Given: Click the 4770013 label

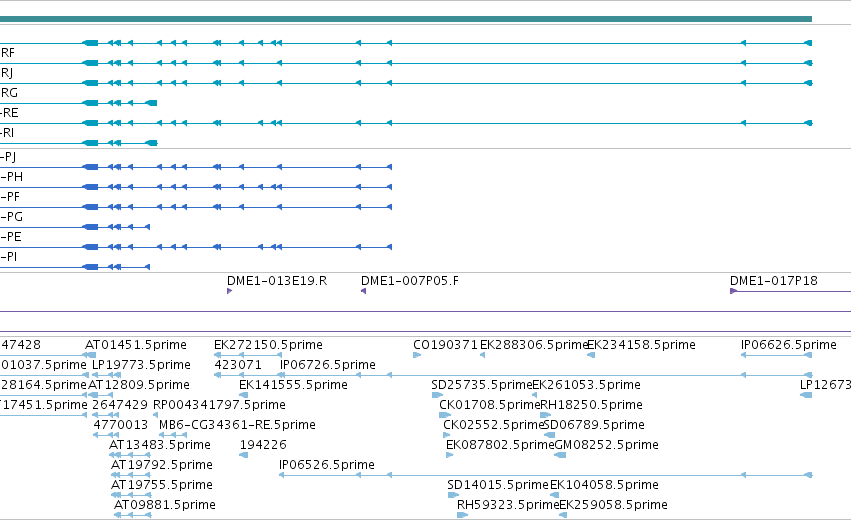Looking at the screenshot, I should [x=120, y=425].
